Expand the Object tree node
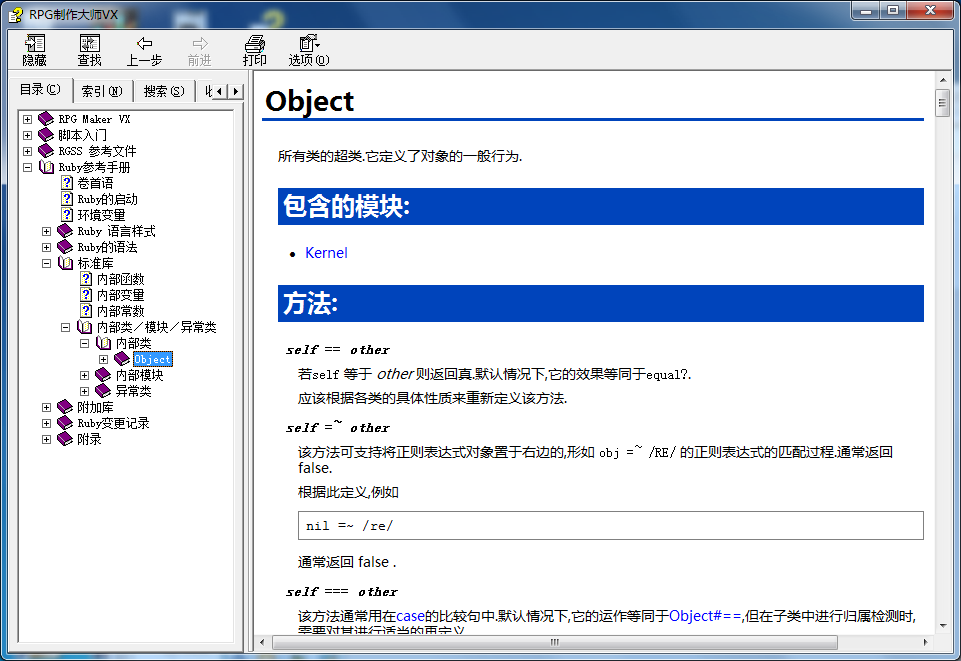961x661 pixels. (x=104, y=360)
